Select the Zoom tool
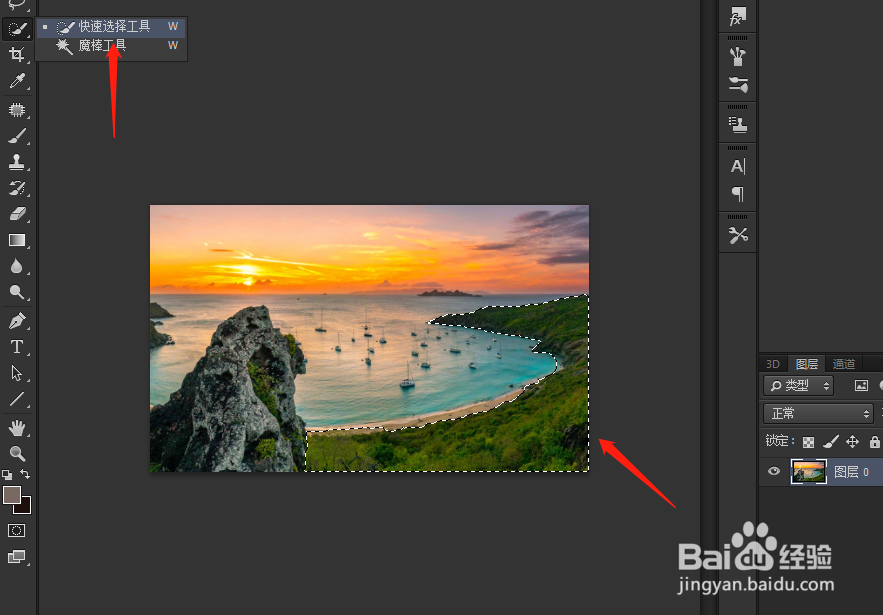883x615 pixels. point(17,453)
